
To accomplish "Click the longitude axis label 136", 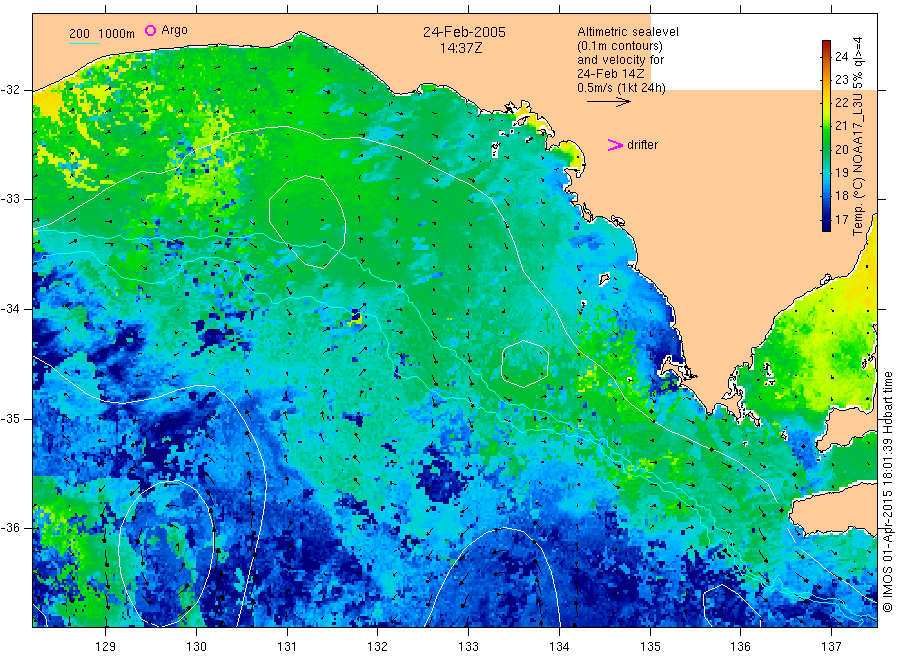I will [x=740, y=647].
